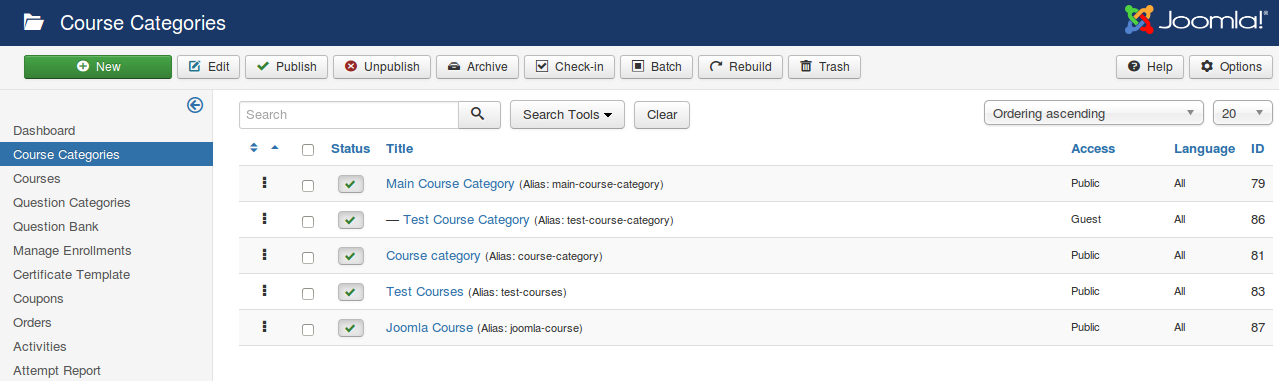The width and height of the screenshot is (1279, 381).
Task: Open the Test Courses link
Action: click(x=425, y=292)
